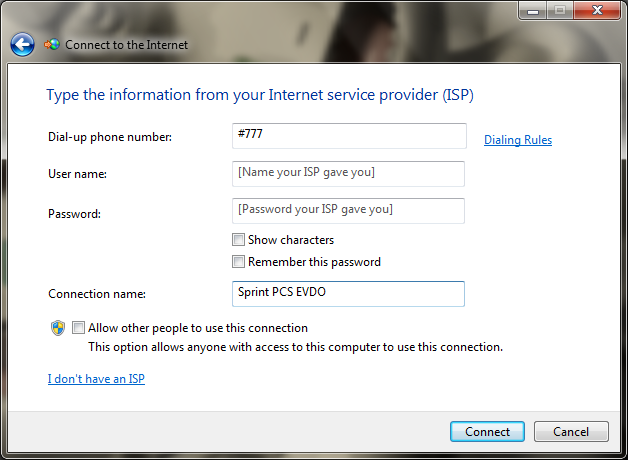Minimize the Connect to the Internet window
This screenshot has height=460, width=628.
click(x=533, y=10)
